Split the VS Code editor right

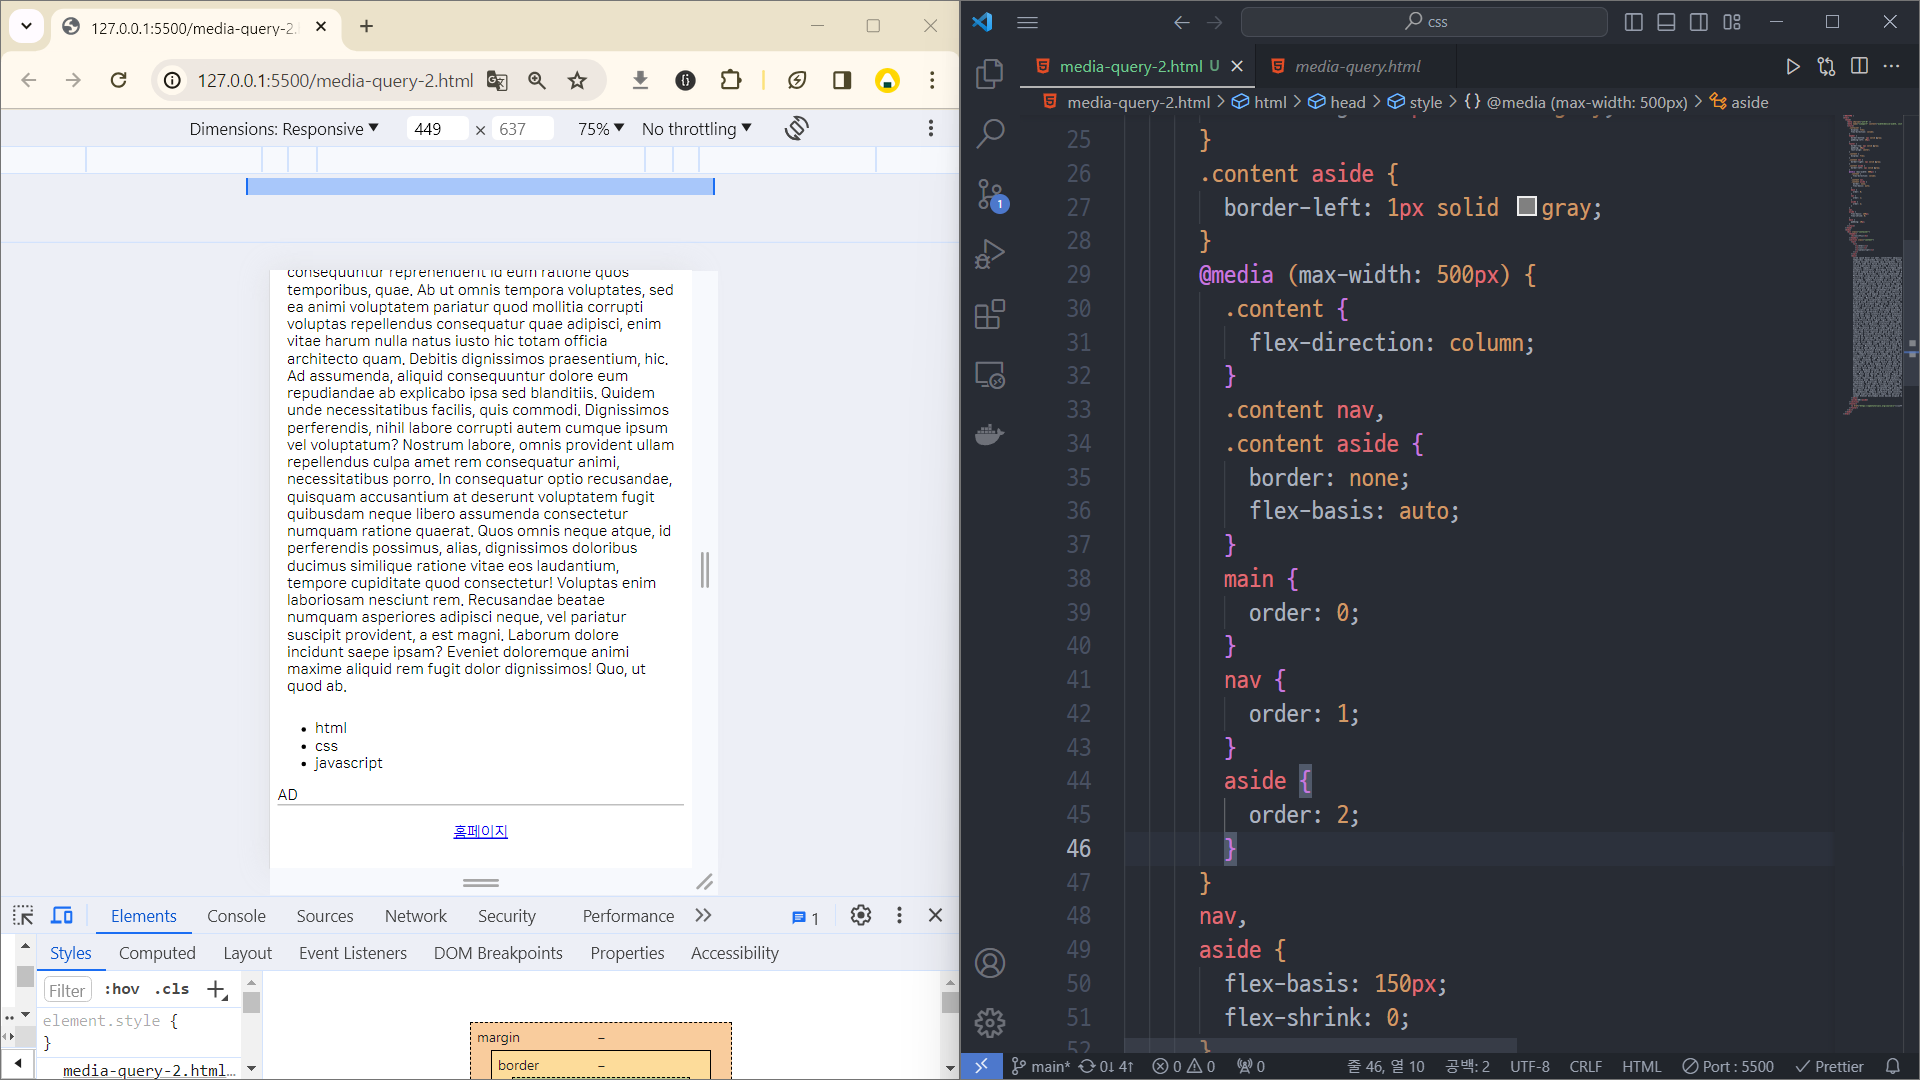1859,66
